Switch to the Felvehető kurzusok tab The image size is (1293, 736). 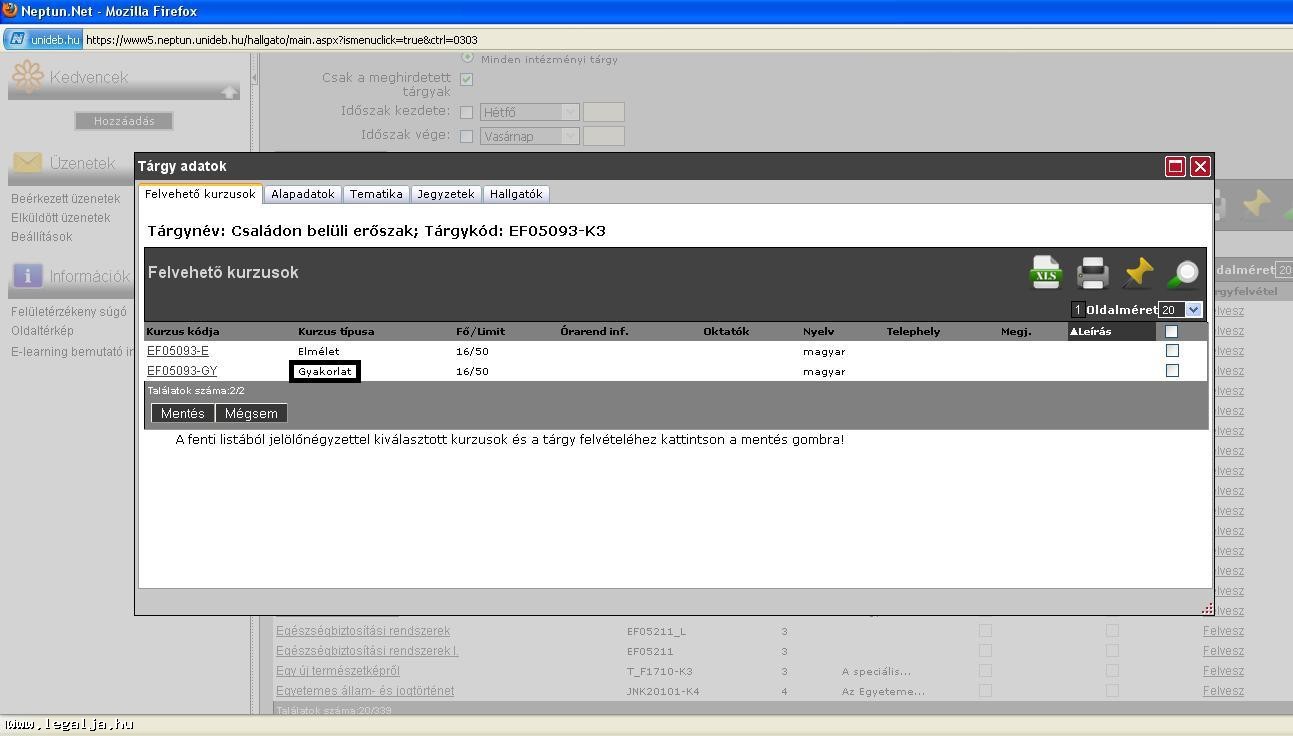200,194
